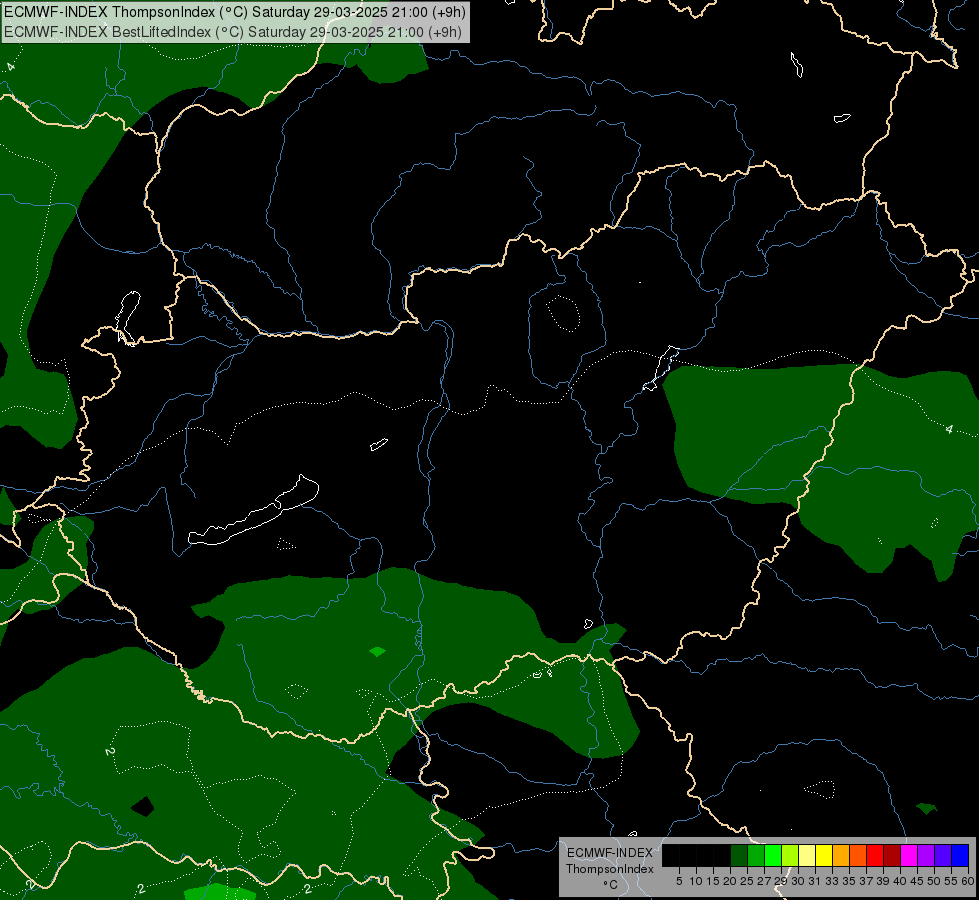Choose the bright green 27–29 legend swatch

[774, 855]
